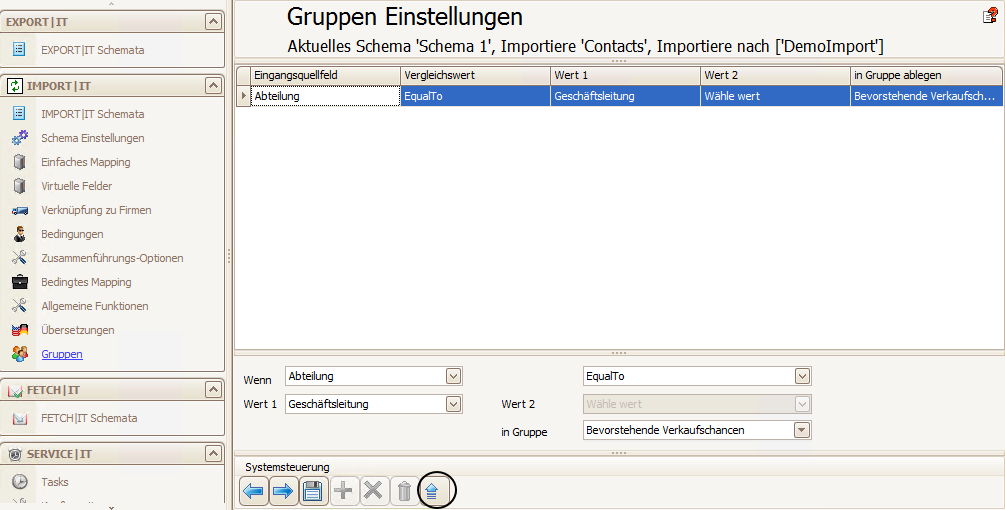The width and height of the screenshot is (1005, 510).
Task: Select the Bevorstehende Verkaufsch... grid cell
Action: tap(926, 96)
